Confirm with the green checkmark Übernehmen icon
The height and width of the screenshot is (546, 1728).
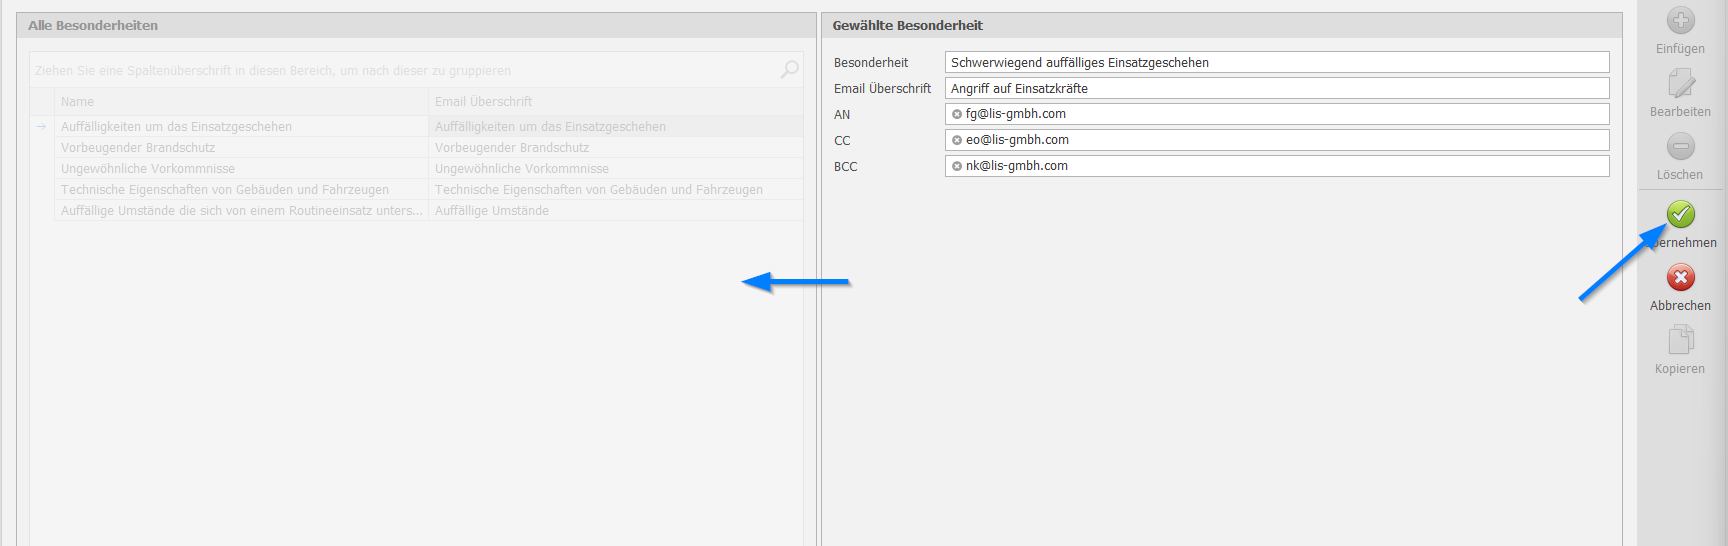click(x=1681, y=214)
